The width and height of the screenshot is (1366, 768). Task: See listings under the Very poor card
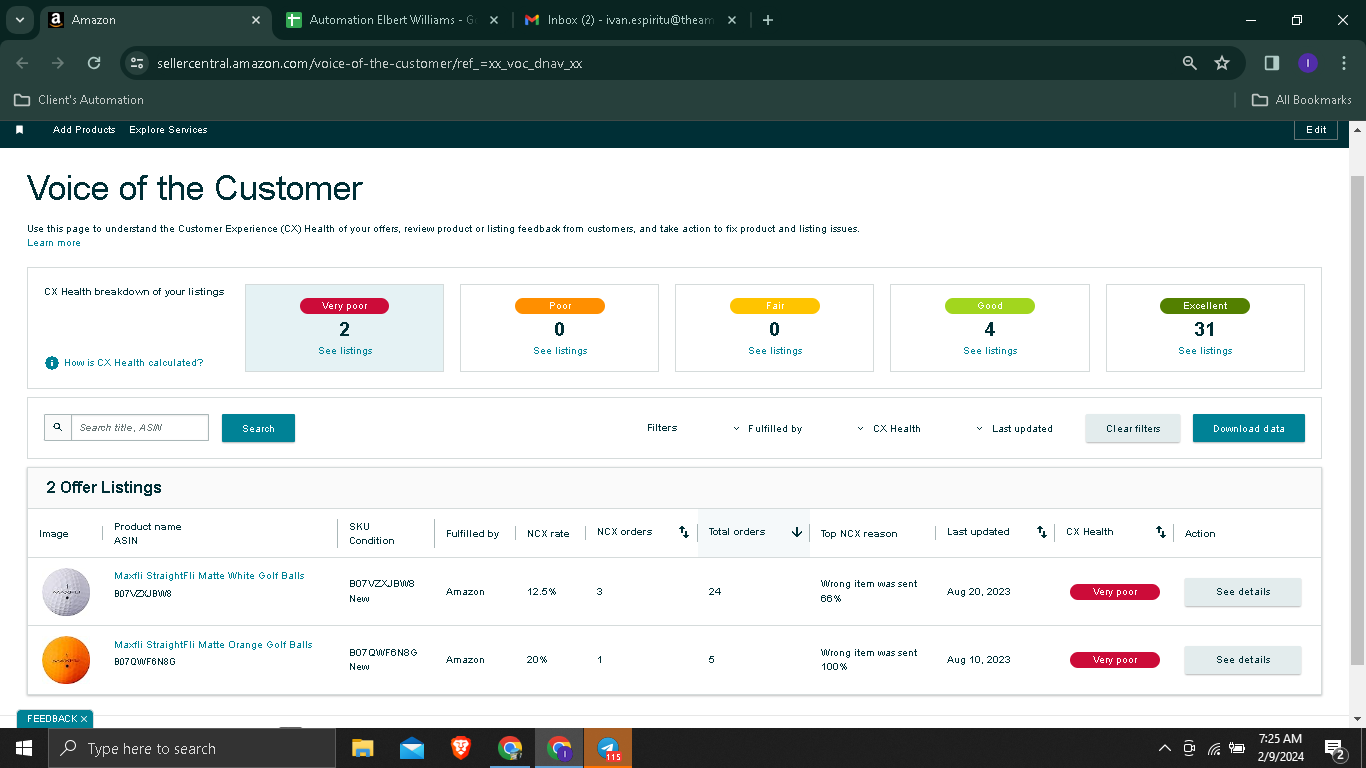pos(345,351)
